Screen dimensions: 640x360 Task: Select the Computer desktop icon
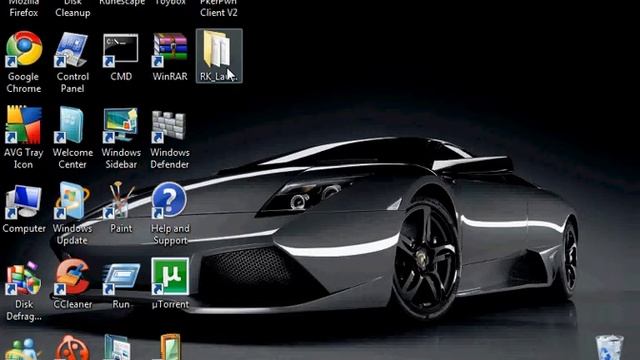[x=24, y=202]
